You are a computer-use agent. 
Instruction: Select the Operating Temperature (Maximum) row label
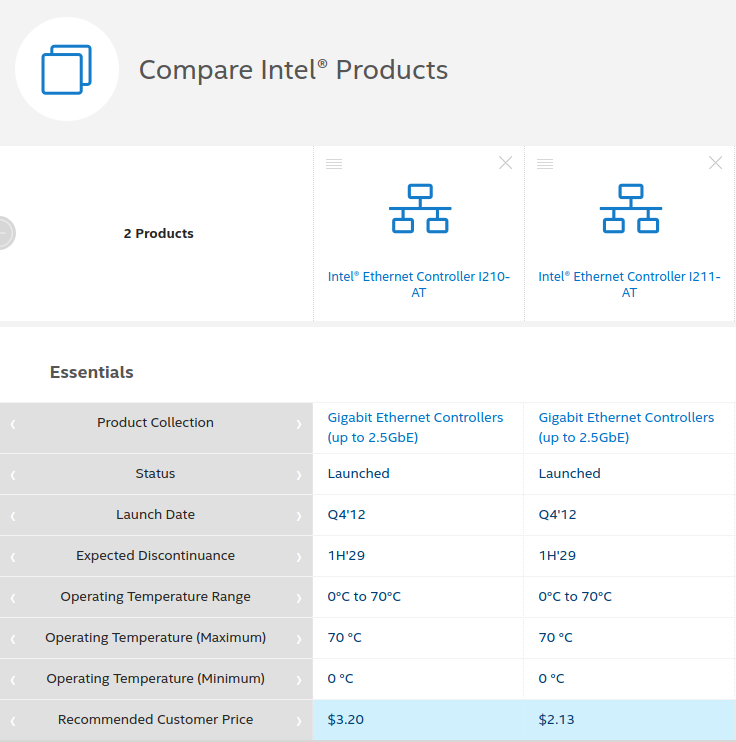click(155, 638)
